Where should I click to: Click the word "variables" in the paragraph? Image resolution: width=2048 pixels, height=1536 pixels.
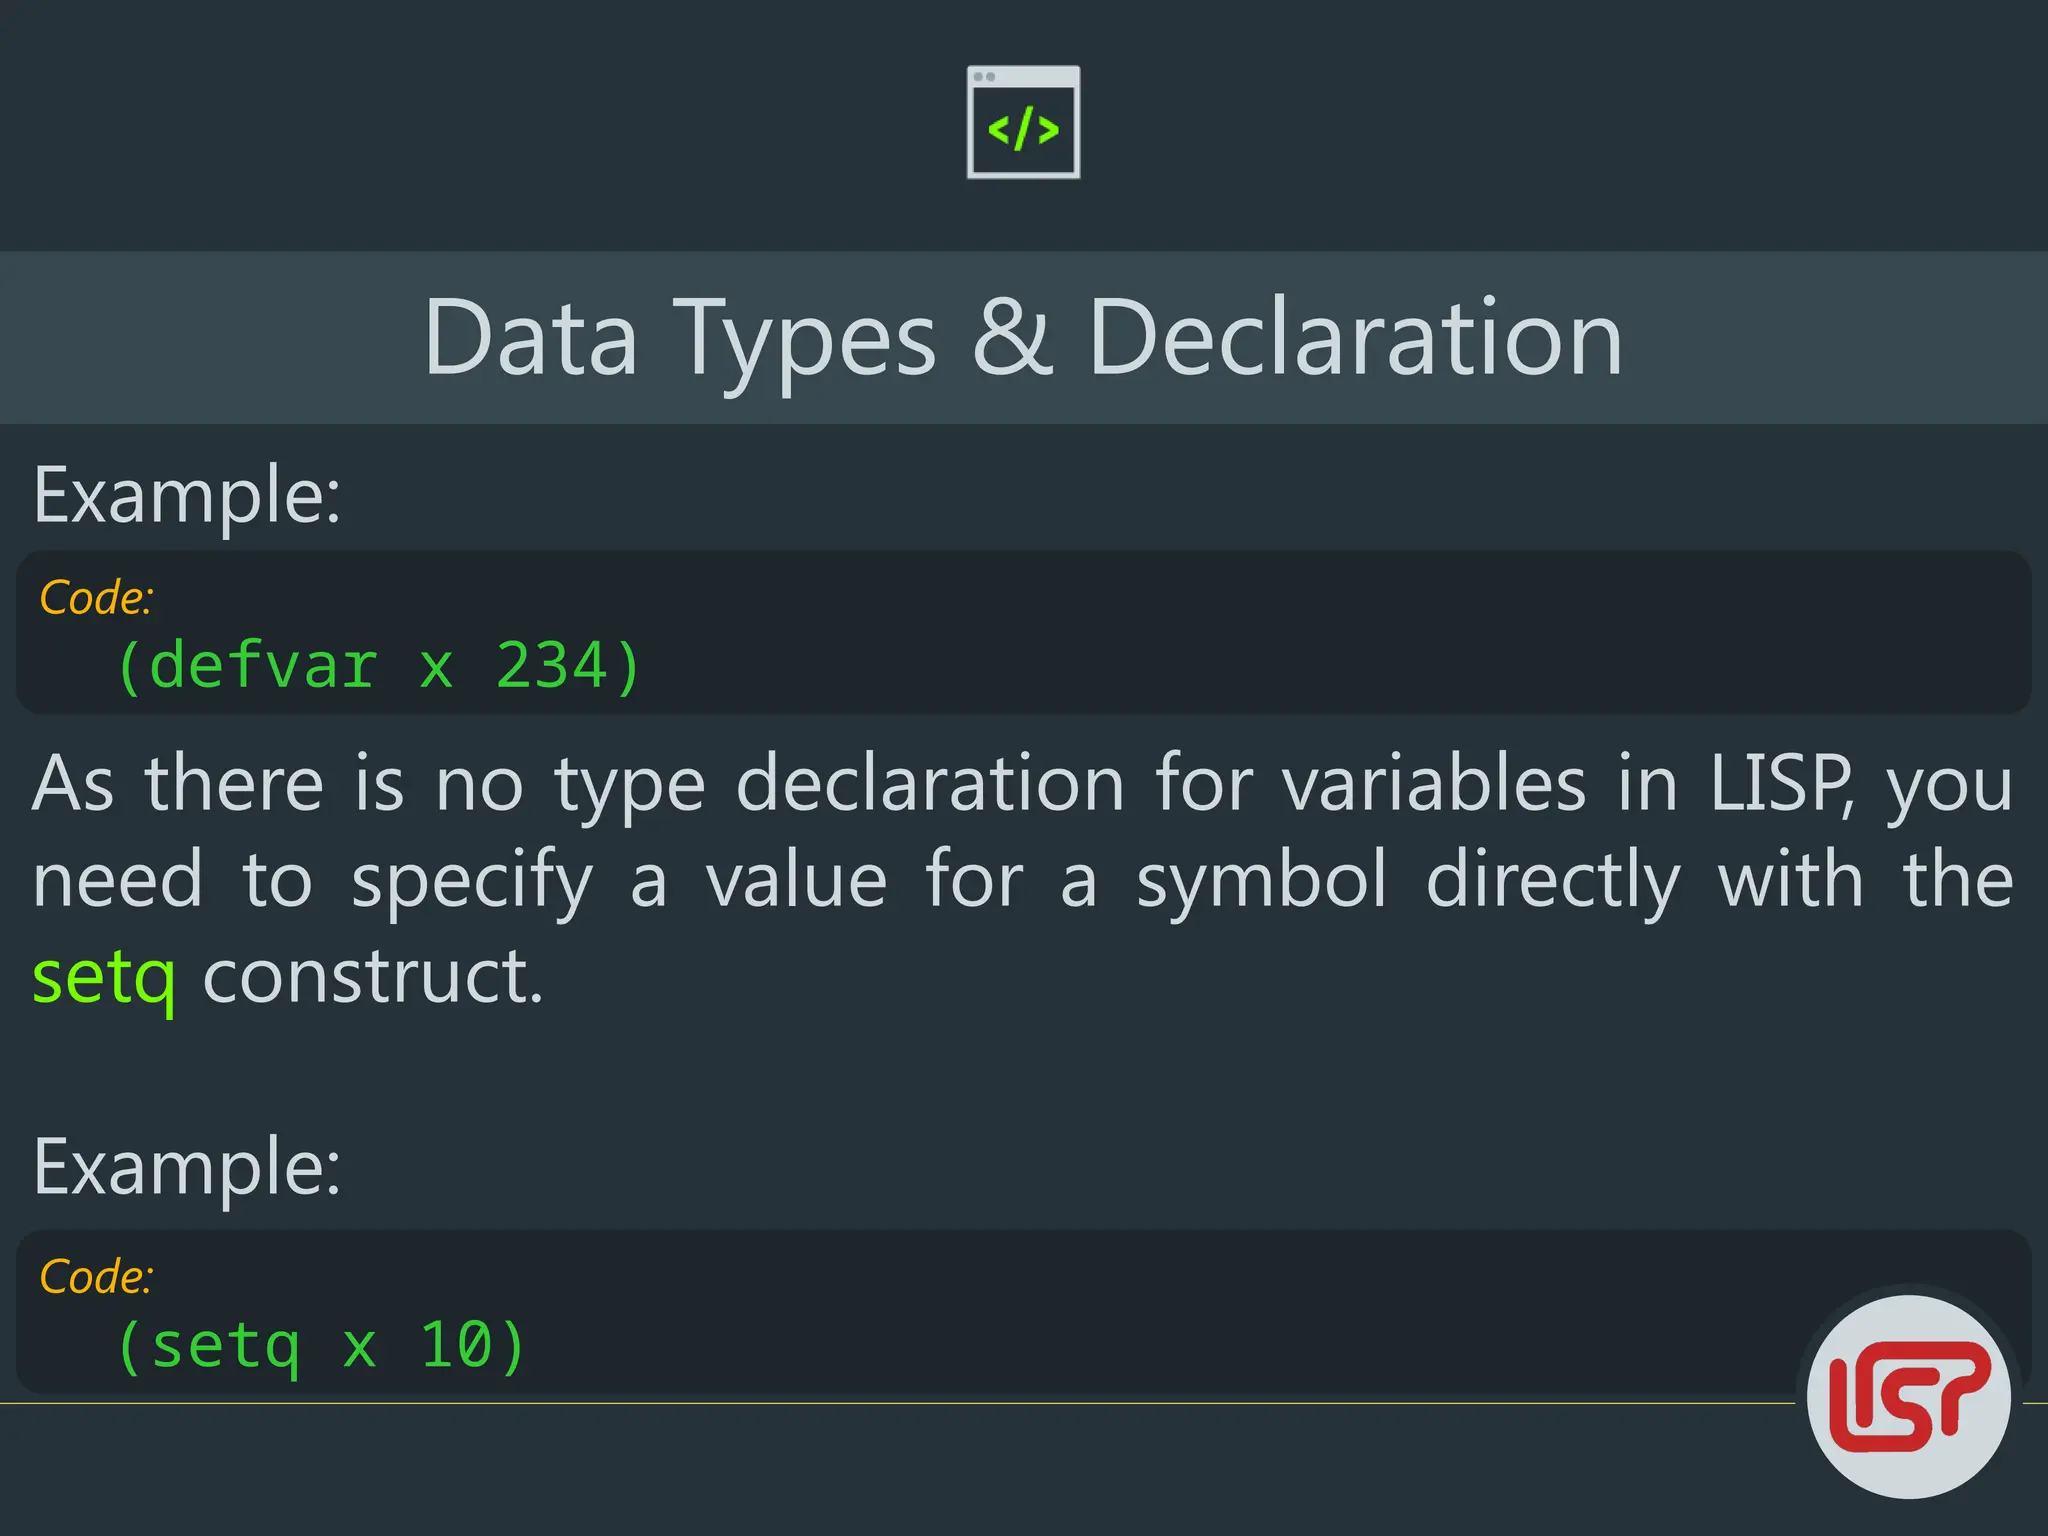pos(1434,783)
